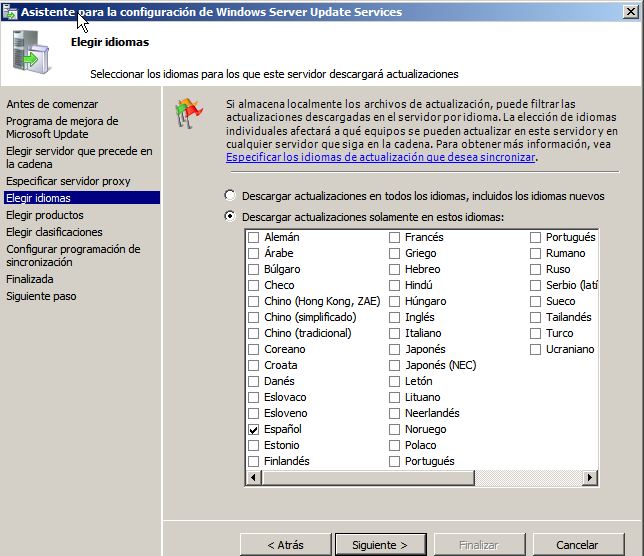Click right arrow of language list scrollbar

(x=590, y=478)
